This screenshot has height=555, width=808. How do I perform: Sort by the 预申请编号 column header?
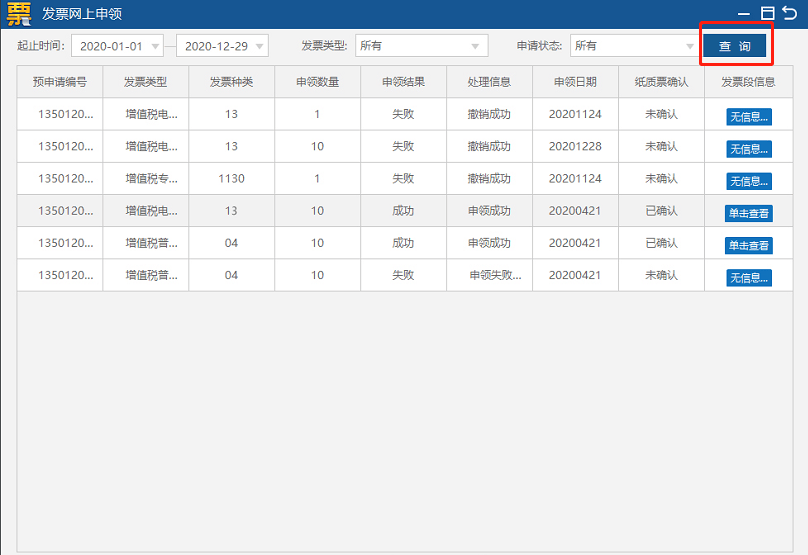[60, 82]
